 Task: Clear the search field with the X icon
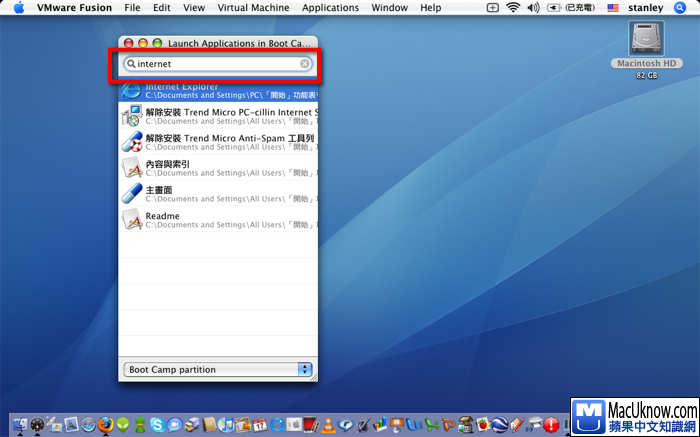point(305,64)
